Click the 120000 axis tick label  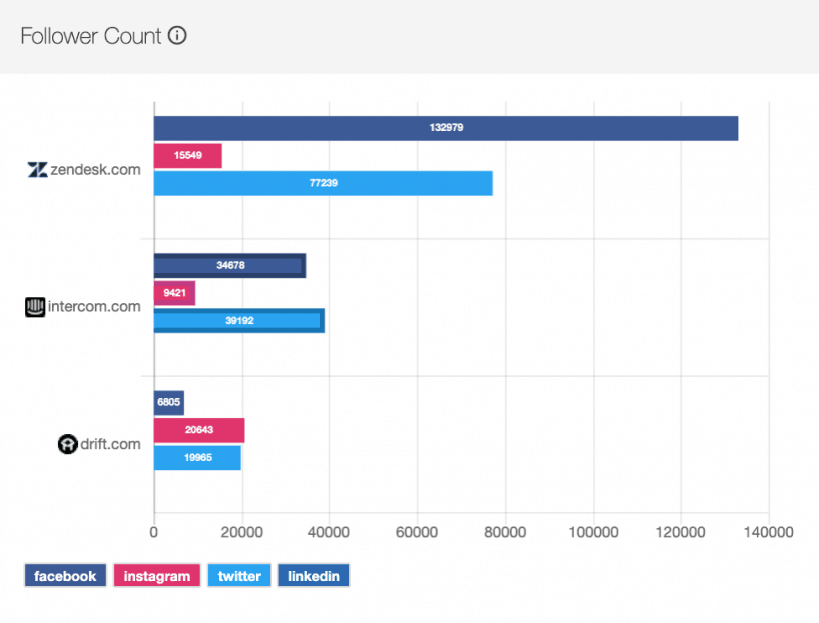681,532
